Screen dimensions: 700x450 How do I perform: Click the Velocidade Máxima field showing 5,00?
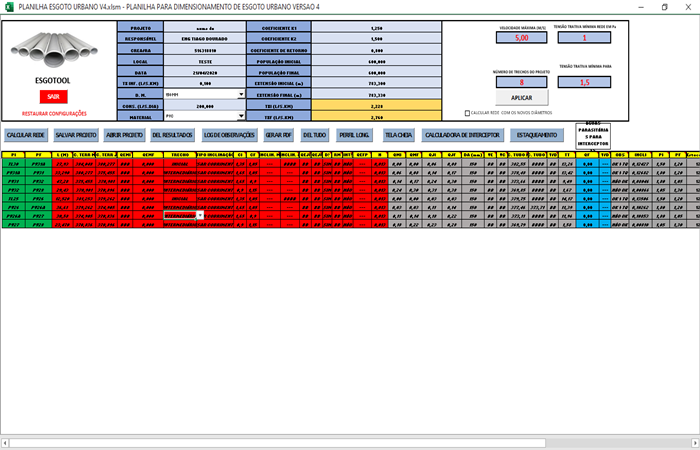(521, 38)
